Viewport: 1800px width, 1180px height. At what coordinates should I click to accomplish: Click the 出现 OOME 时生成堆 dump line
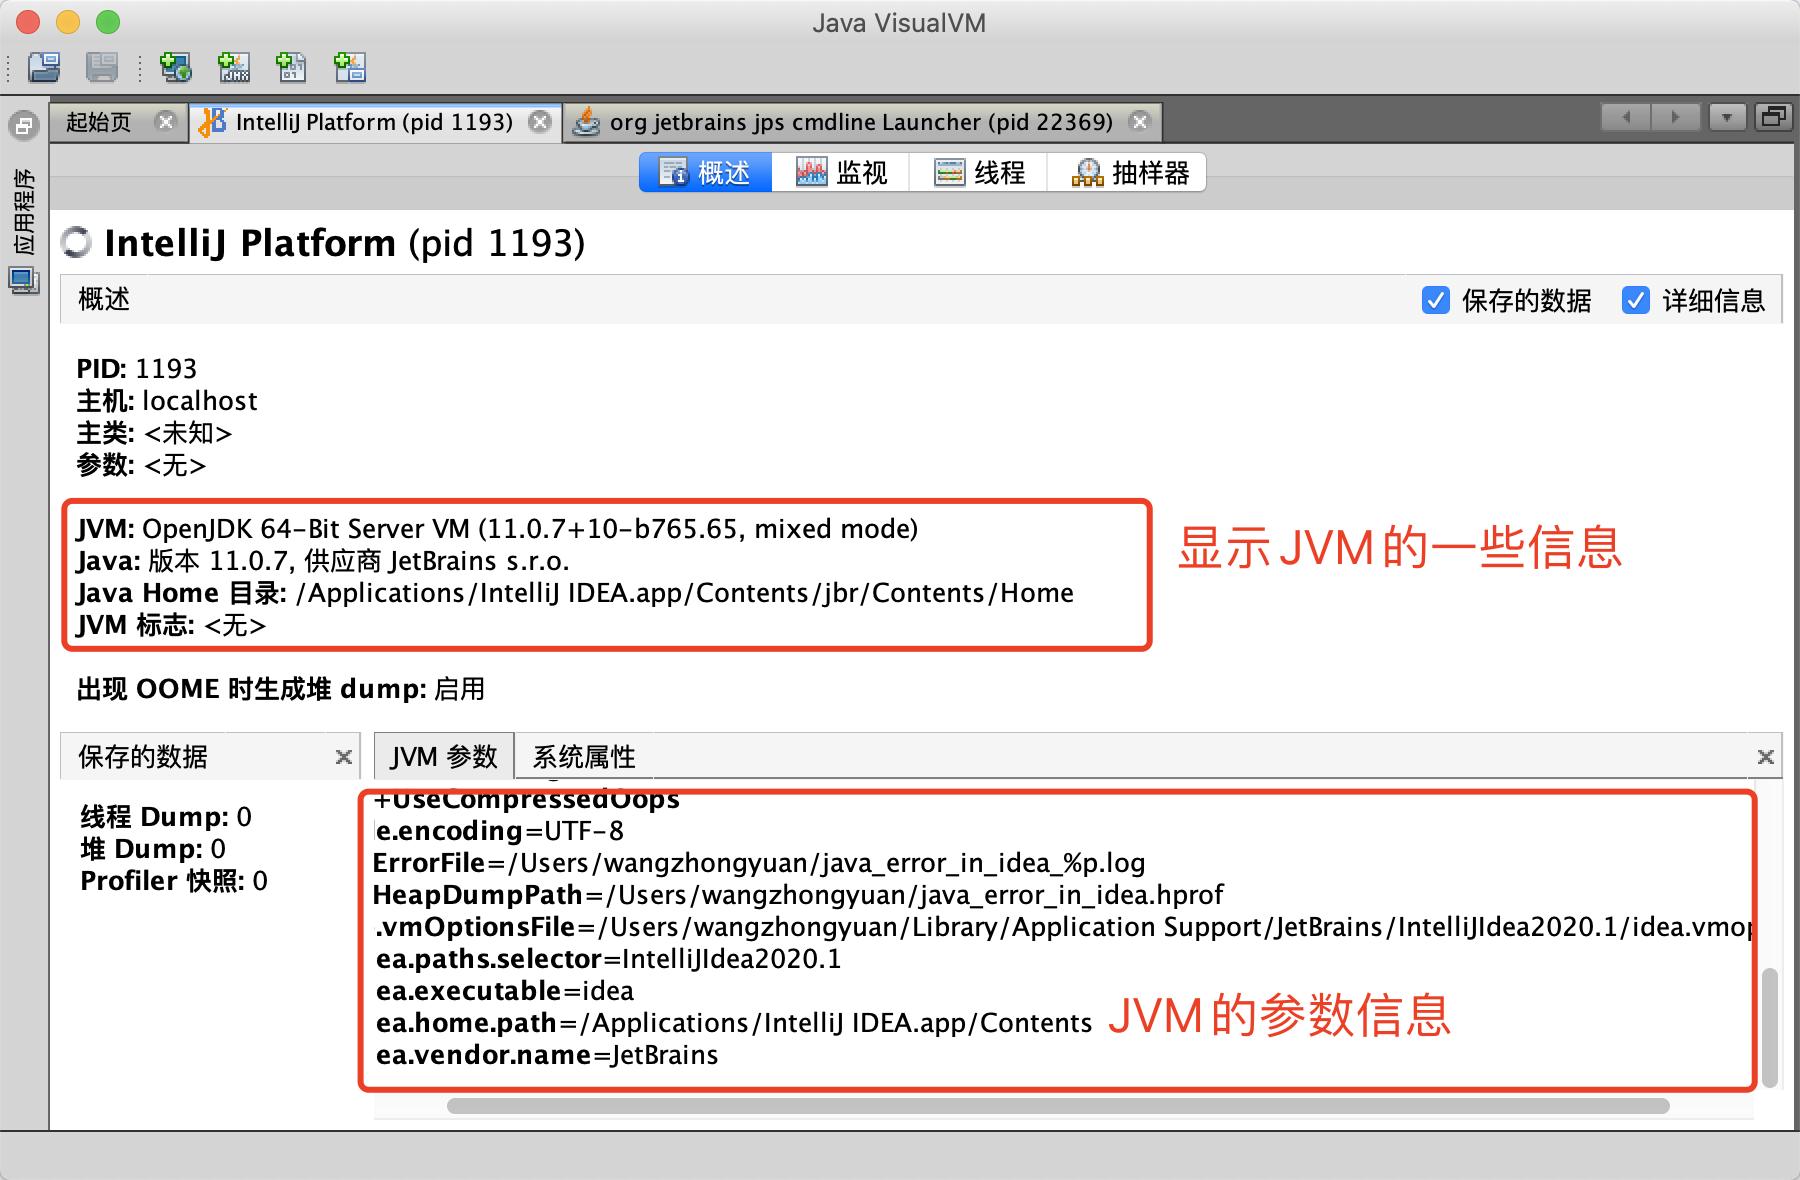click(281, 689)
